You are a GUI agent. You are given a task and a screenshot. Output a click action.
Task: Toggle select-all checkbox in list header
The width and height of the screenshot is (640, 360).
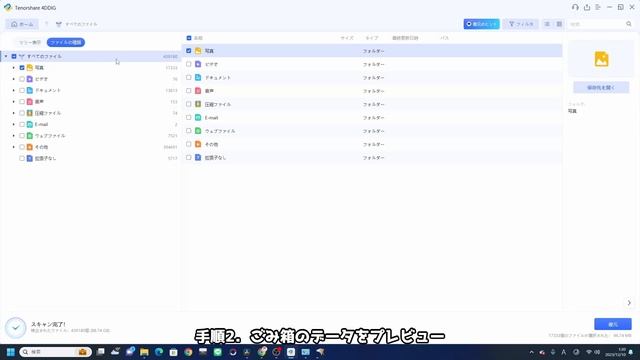tap(189, 38)
